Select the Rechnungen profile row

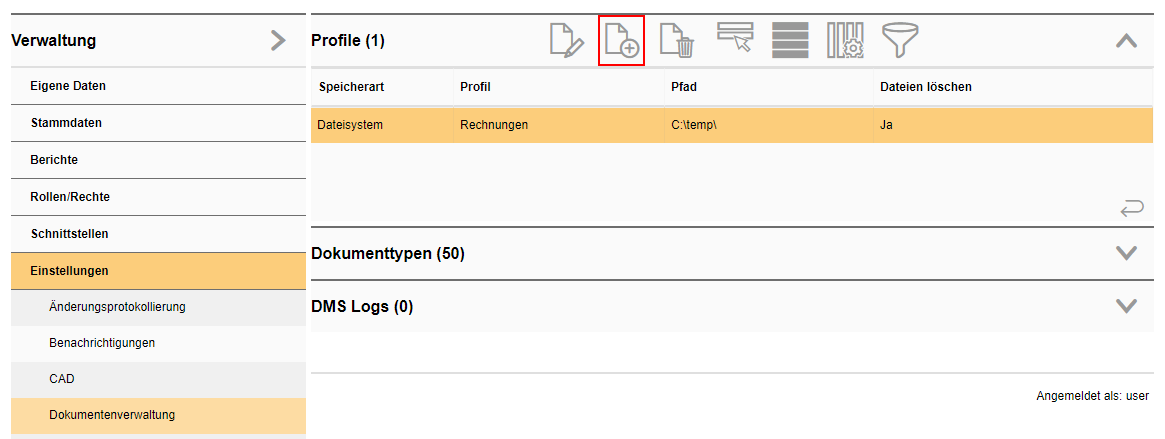[494, 125]
